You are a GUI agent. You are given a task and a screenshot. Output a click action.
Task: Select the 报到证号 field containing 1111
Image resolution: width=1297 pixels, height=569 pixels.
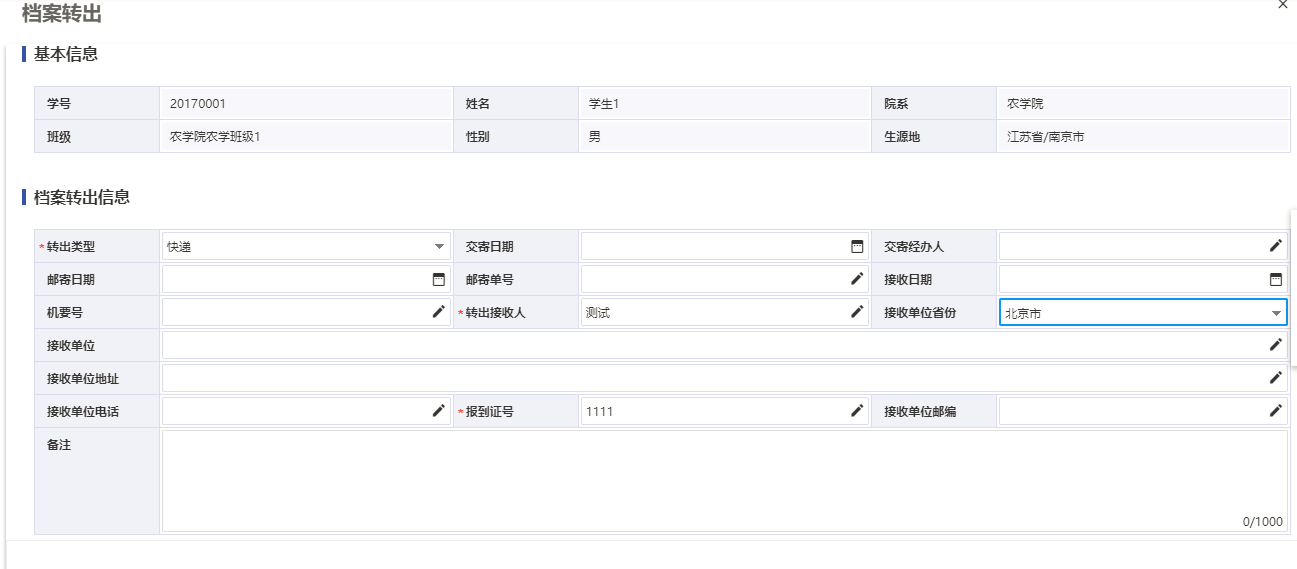[725, 411]
